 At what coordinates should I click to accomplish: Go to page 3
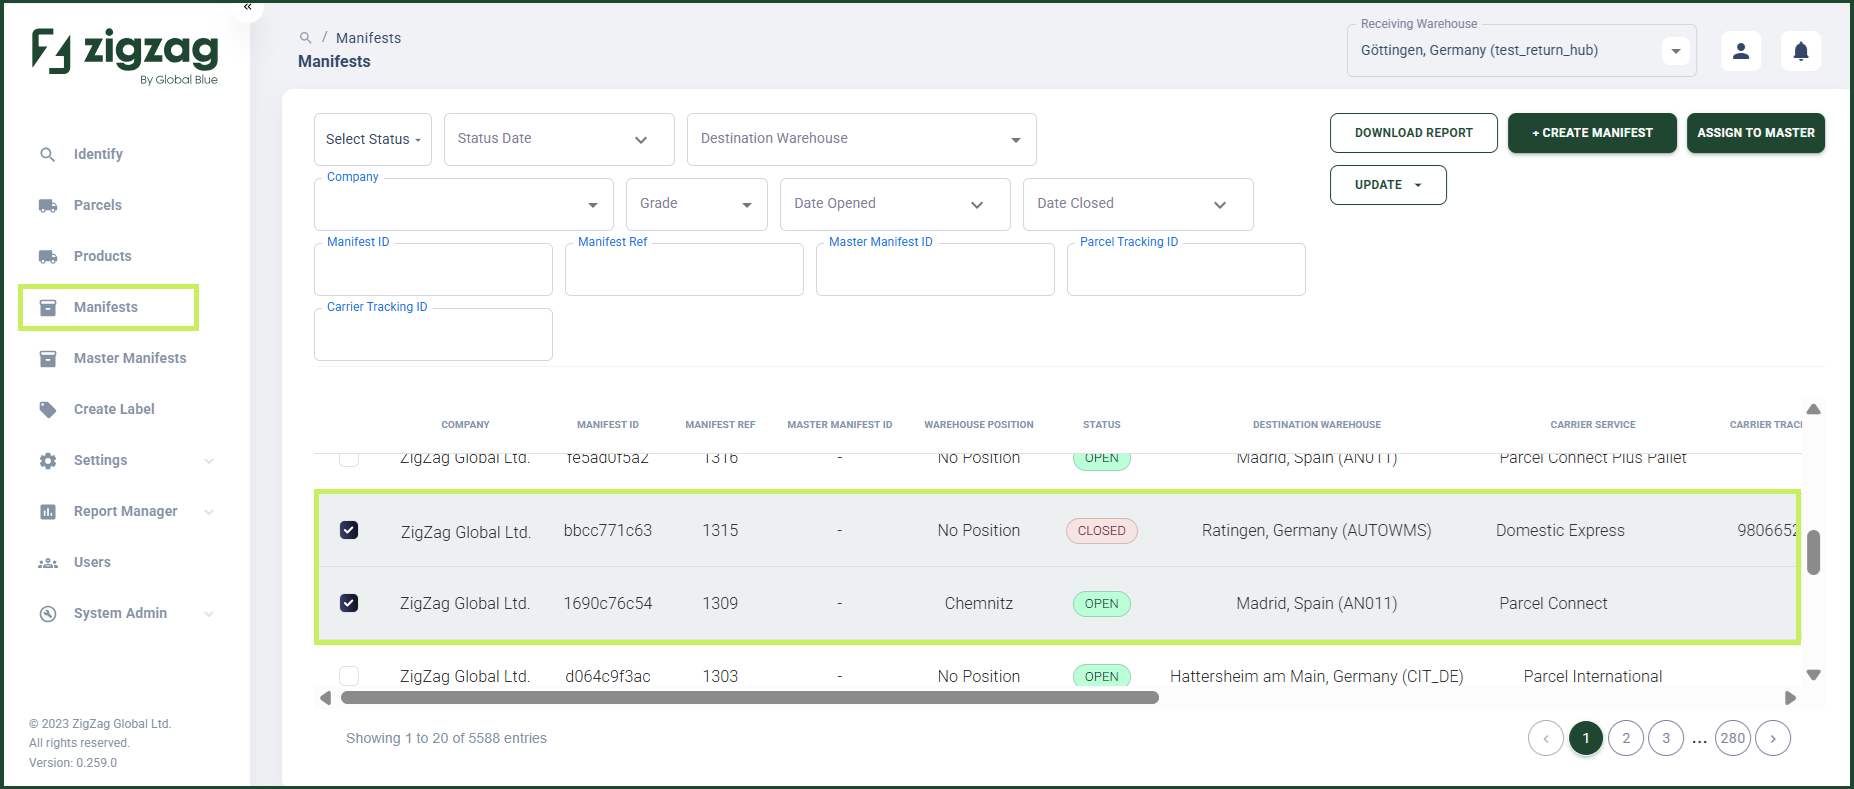coord(1666,738)
